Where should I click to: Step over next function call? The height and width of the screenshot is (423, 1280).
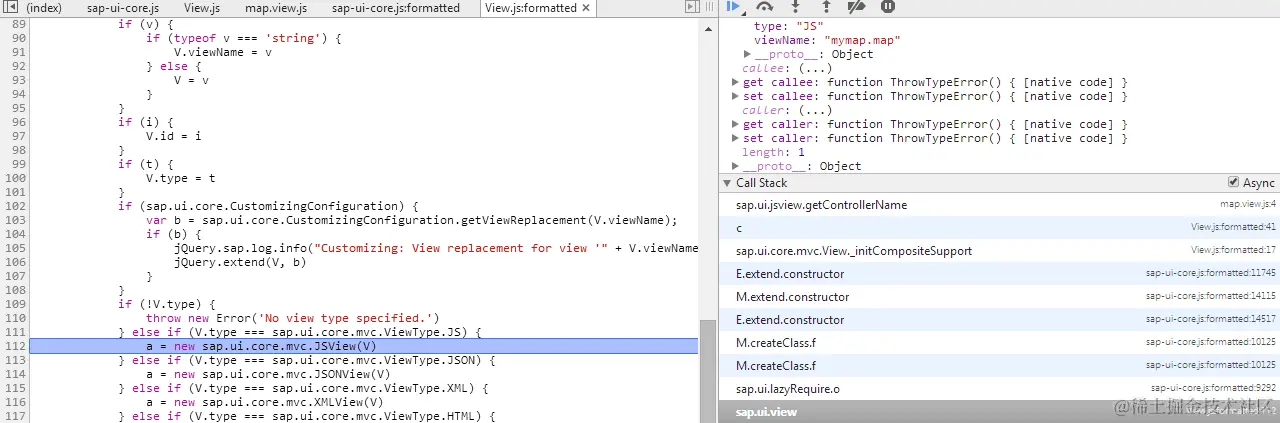tap(765, 7)
